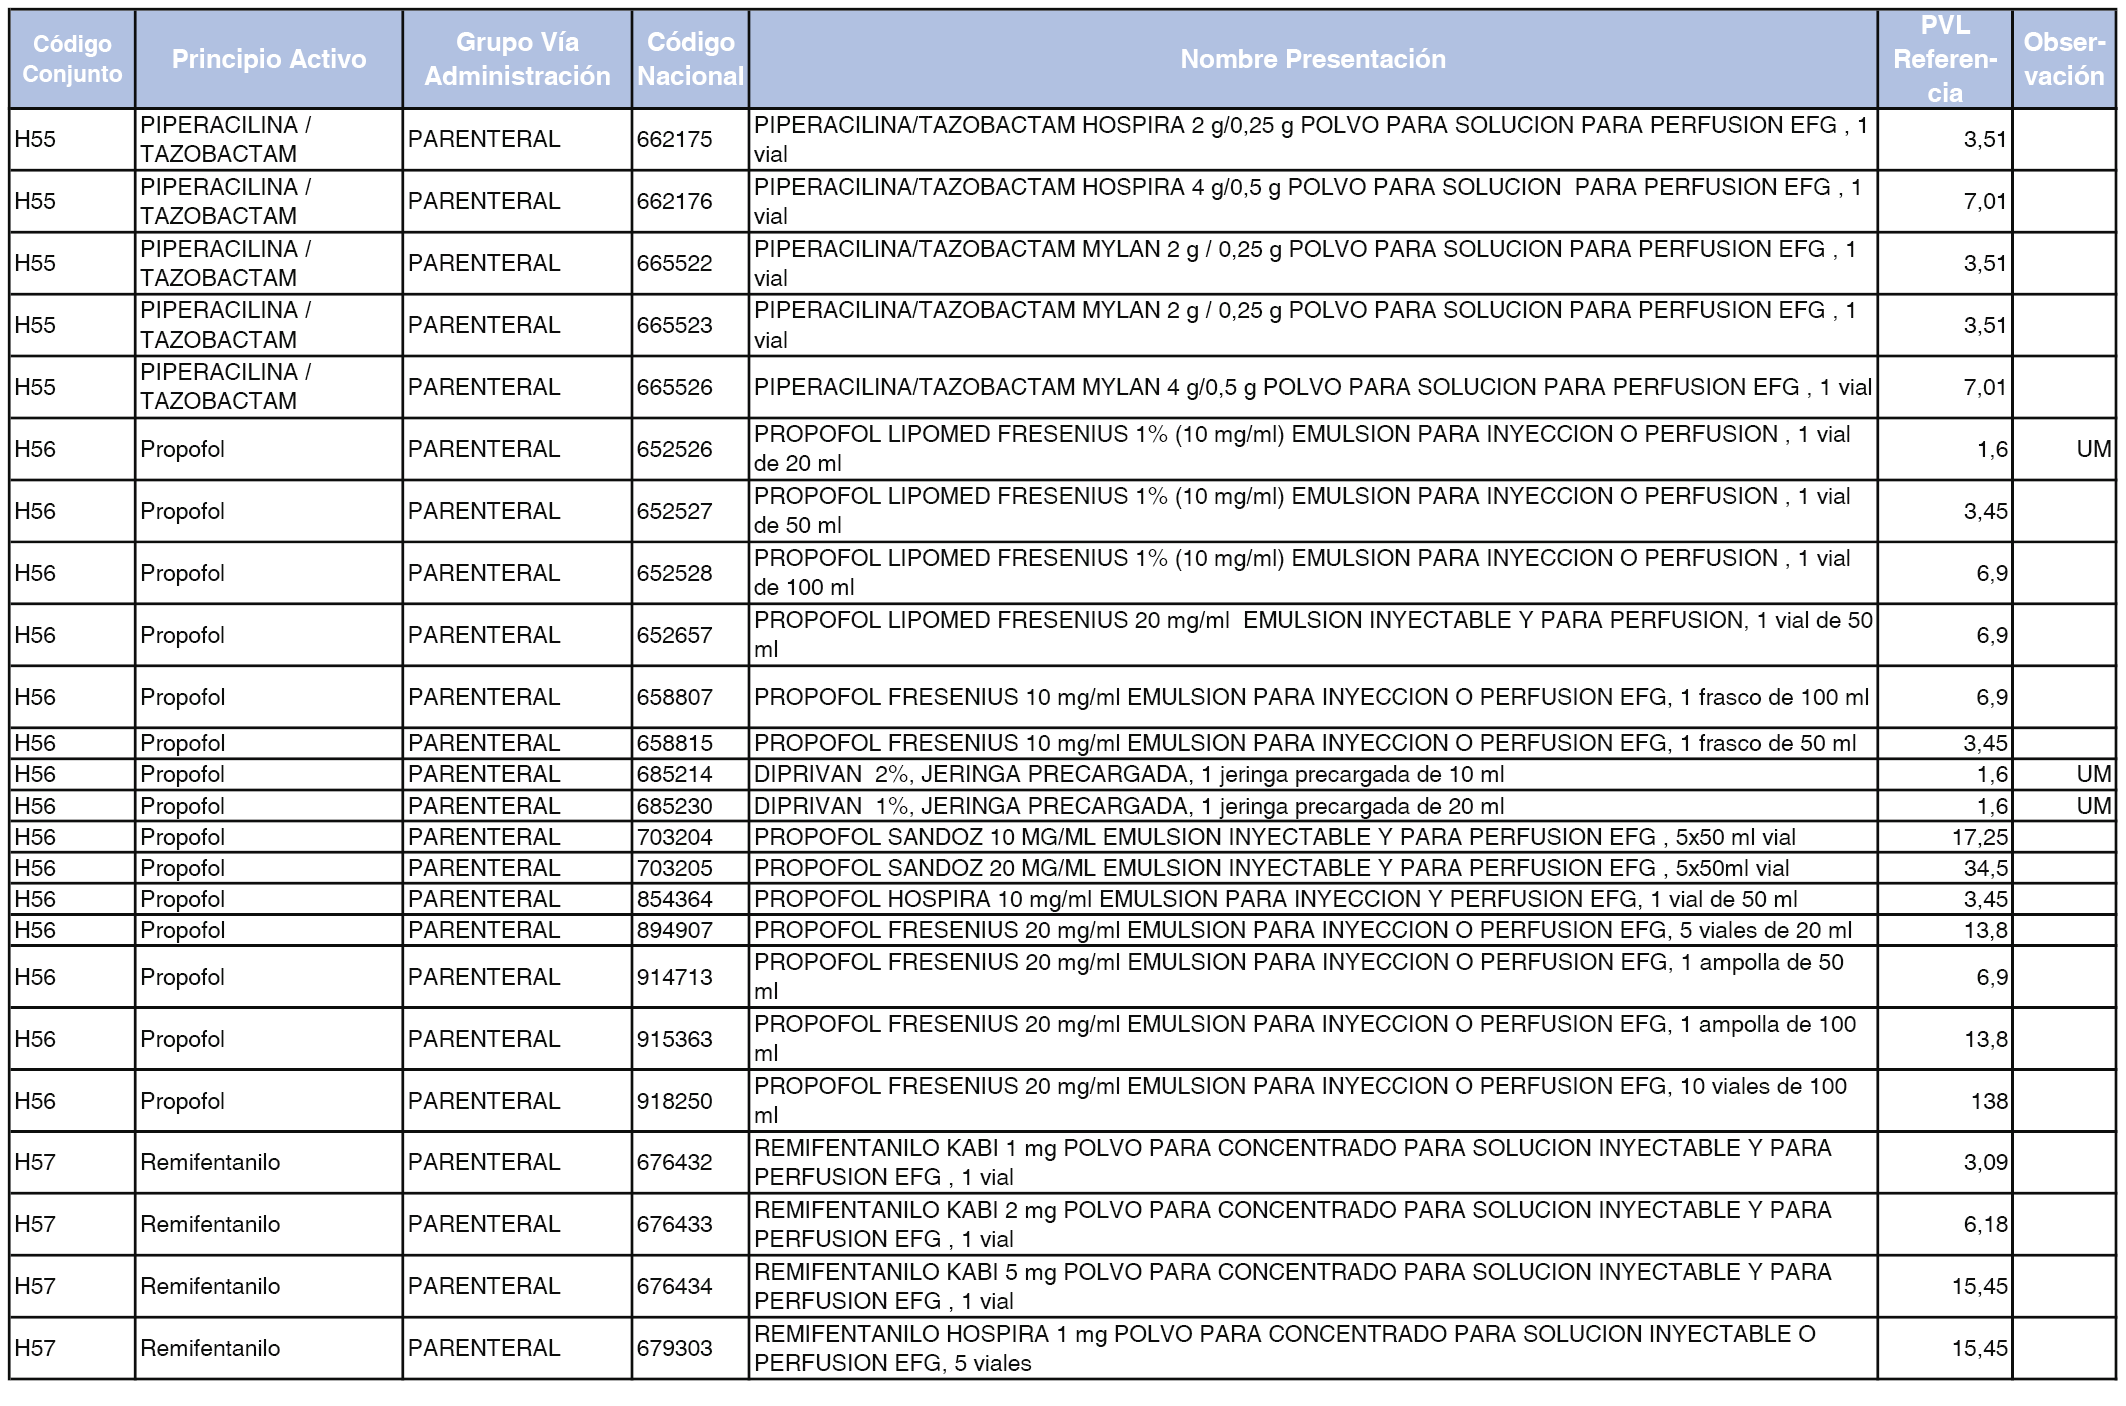The height and width of the screenshot is (1406, 2126).
Task: Select national code 662175
Action: 675,139
